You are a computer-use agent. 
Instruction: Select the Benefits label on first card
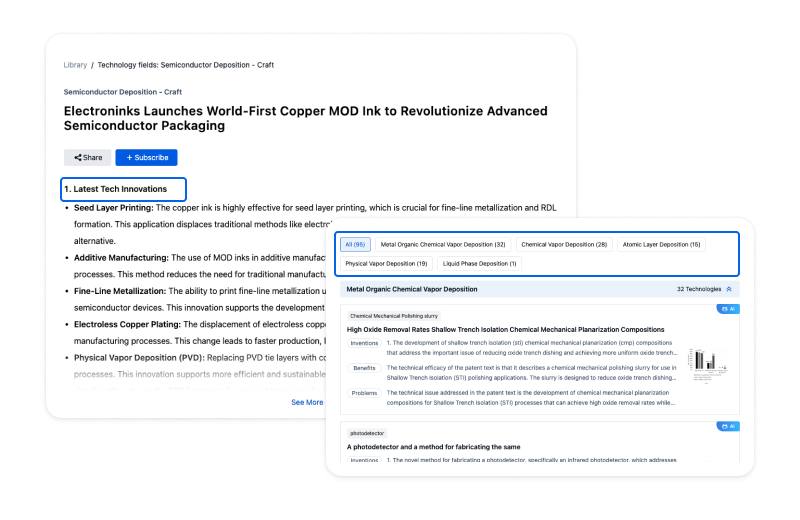point(364,368)
